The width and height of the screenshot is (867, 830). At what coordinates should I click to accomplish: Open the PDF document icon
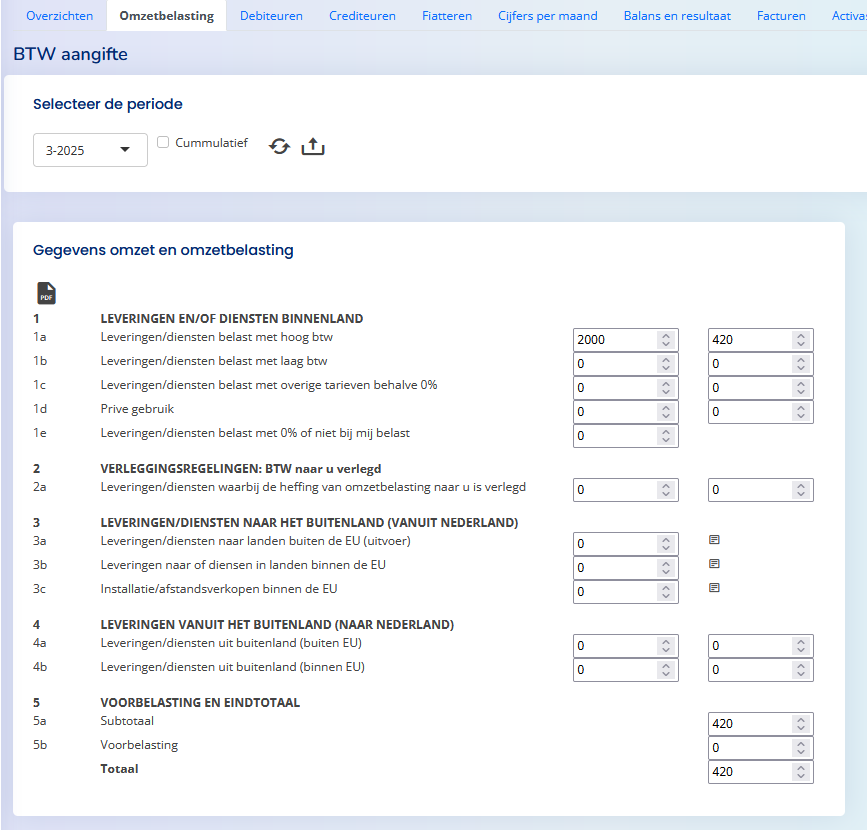[x=46, y=293]
